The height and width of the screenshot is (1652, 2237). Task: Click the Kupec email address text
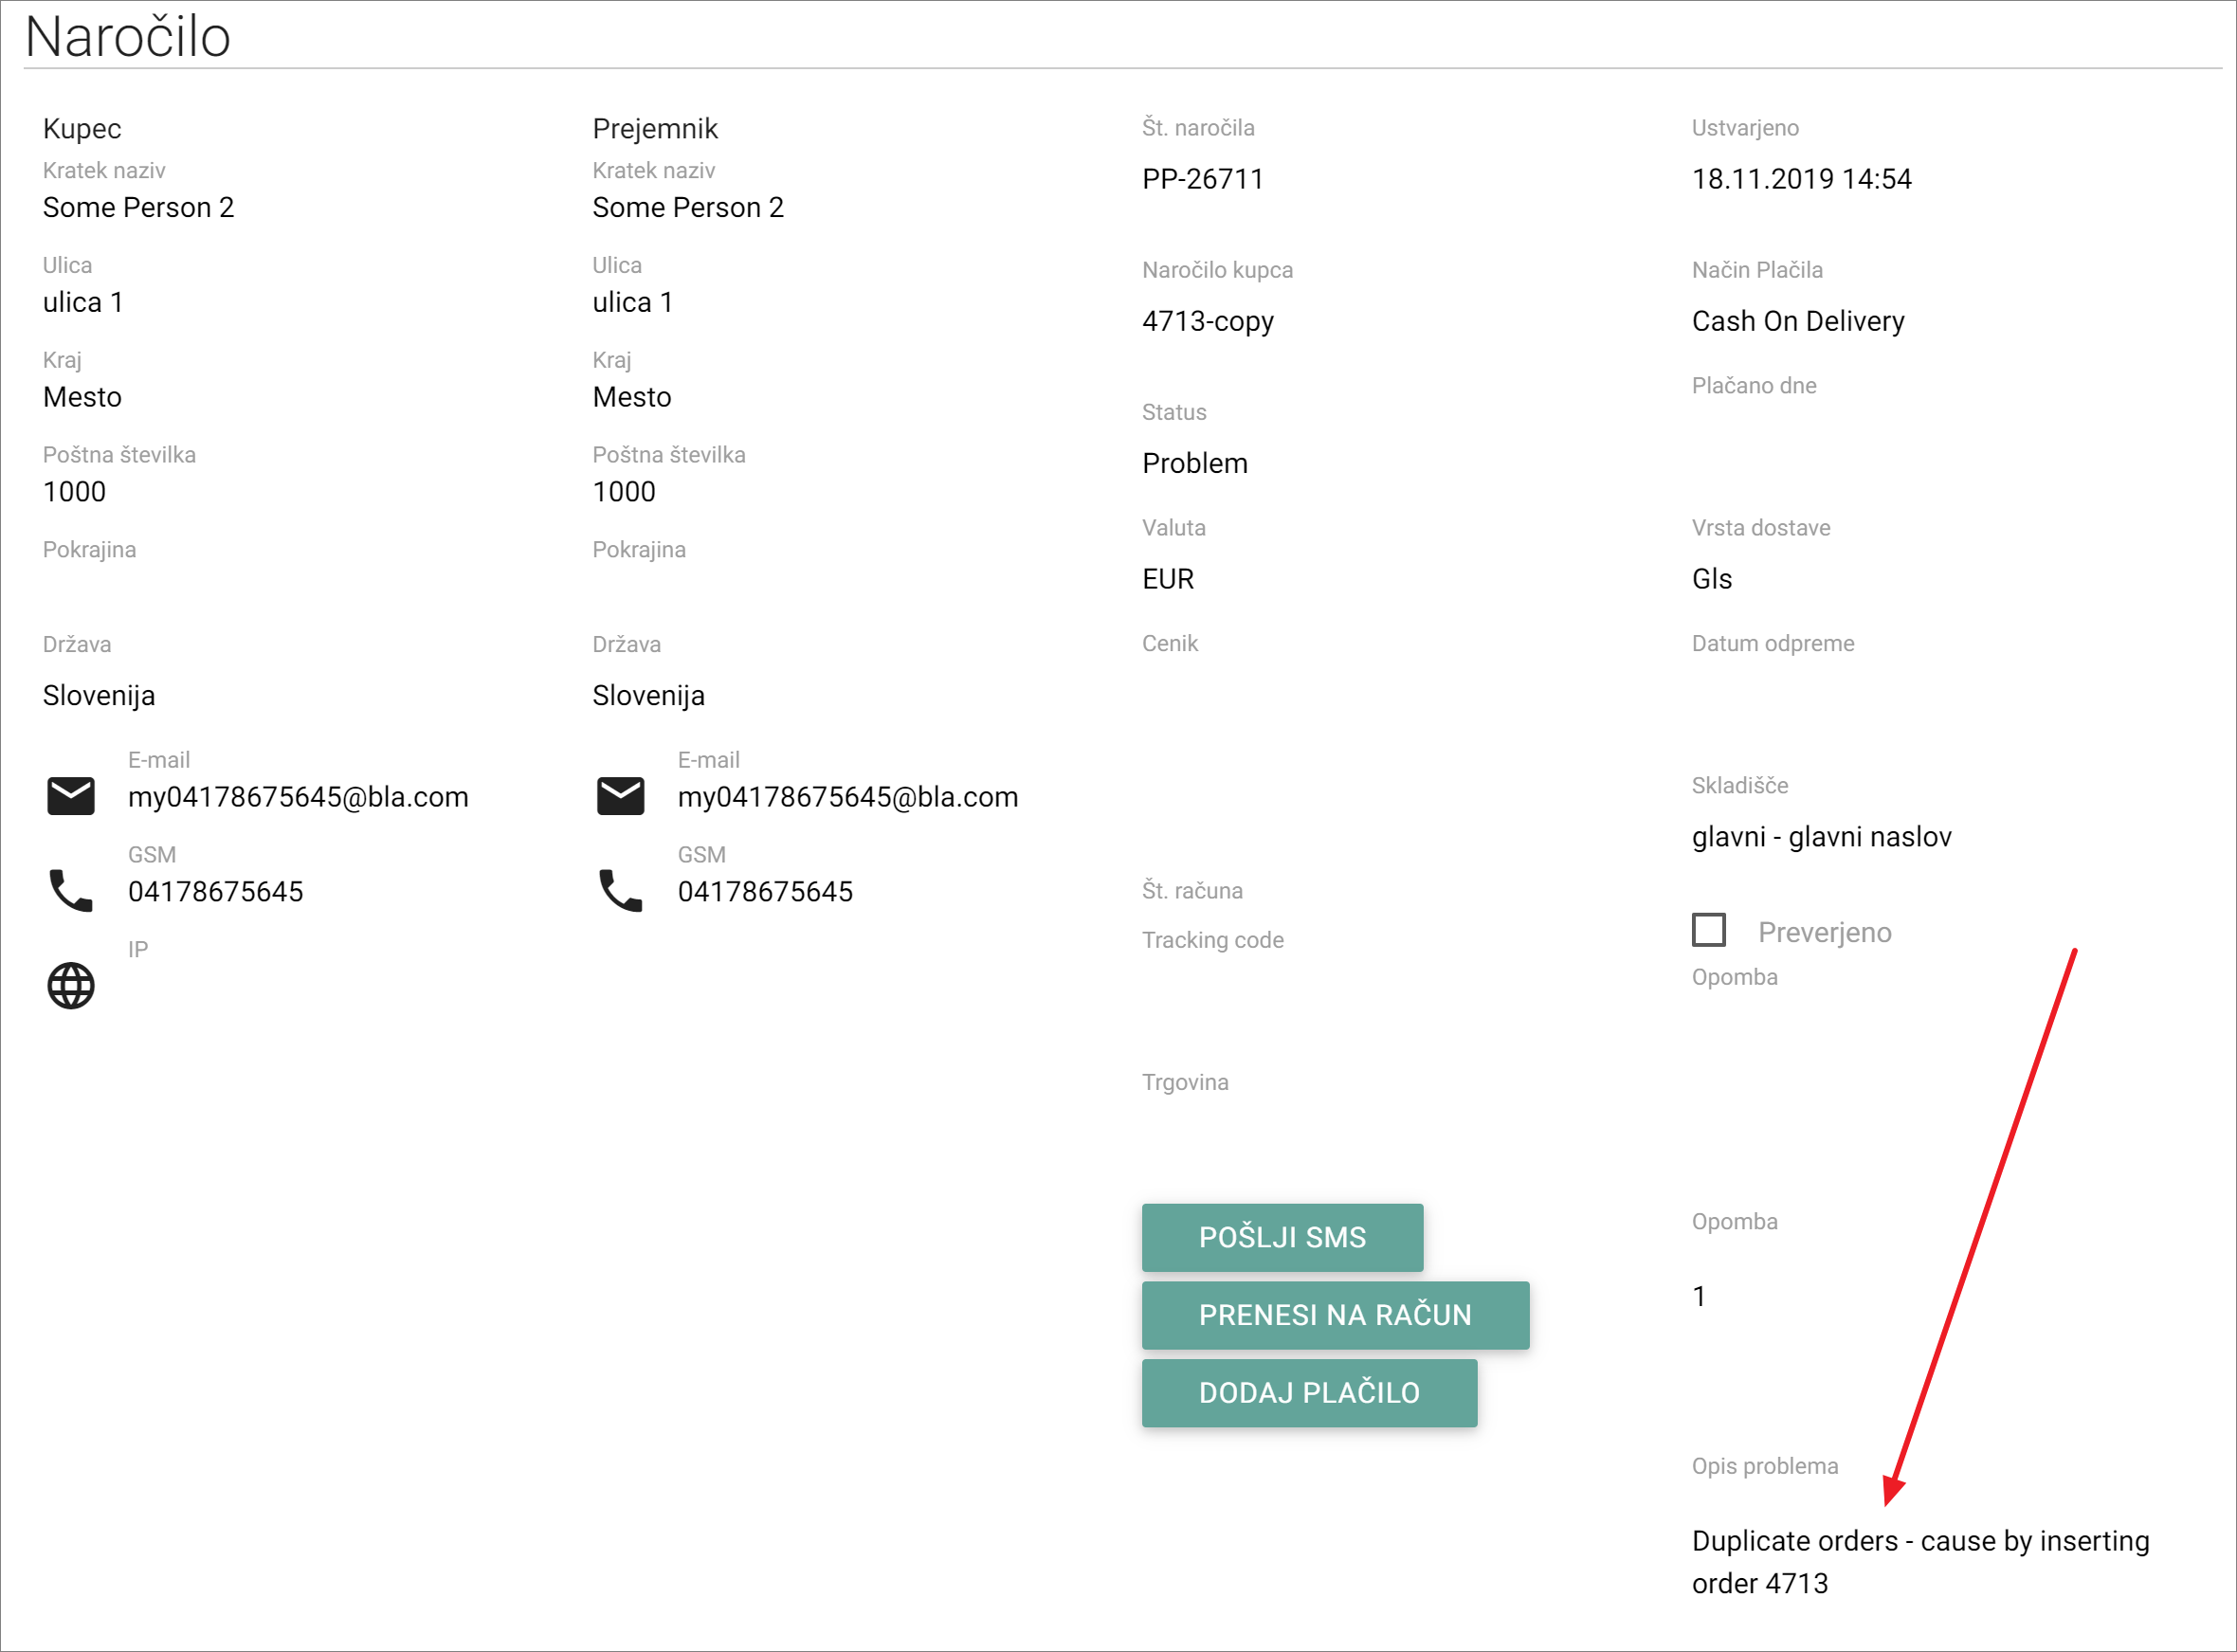point(298,797)
